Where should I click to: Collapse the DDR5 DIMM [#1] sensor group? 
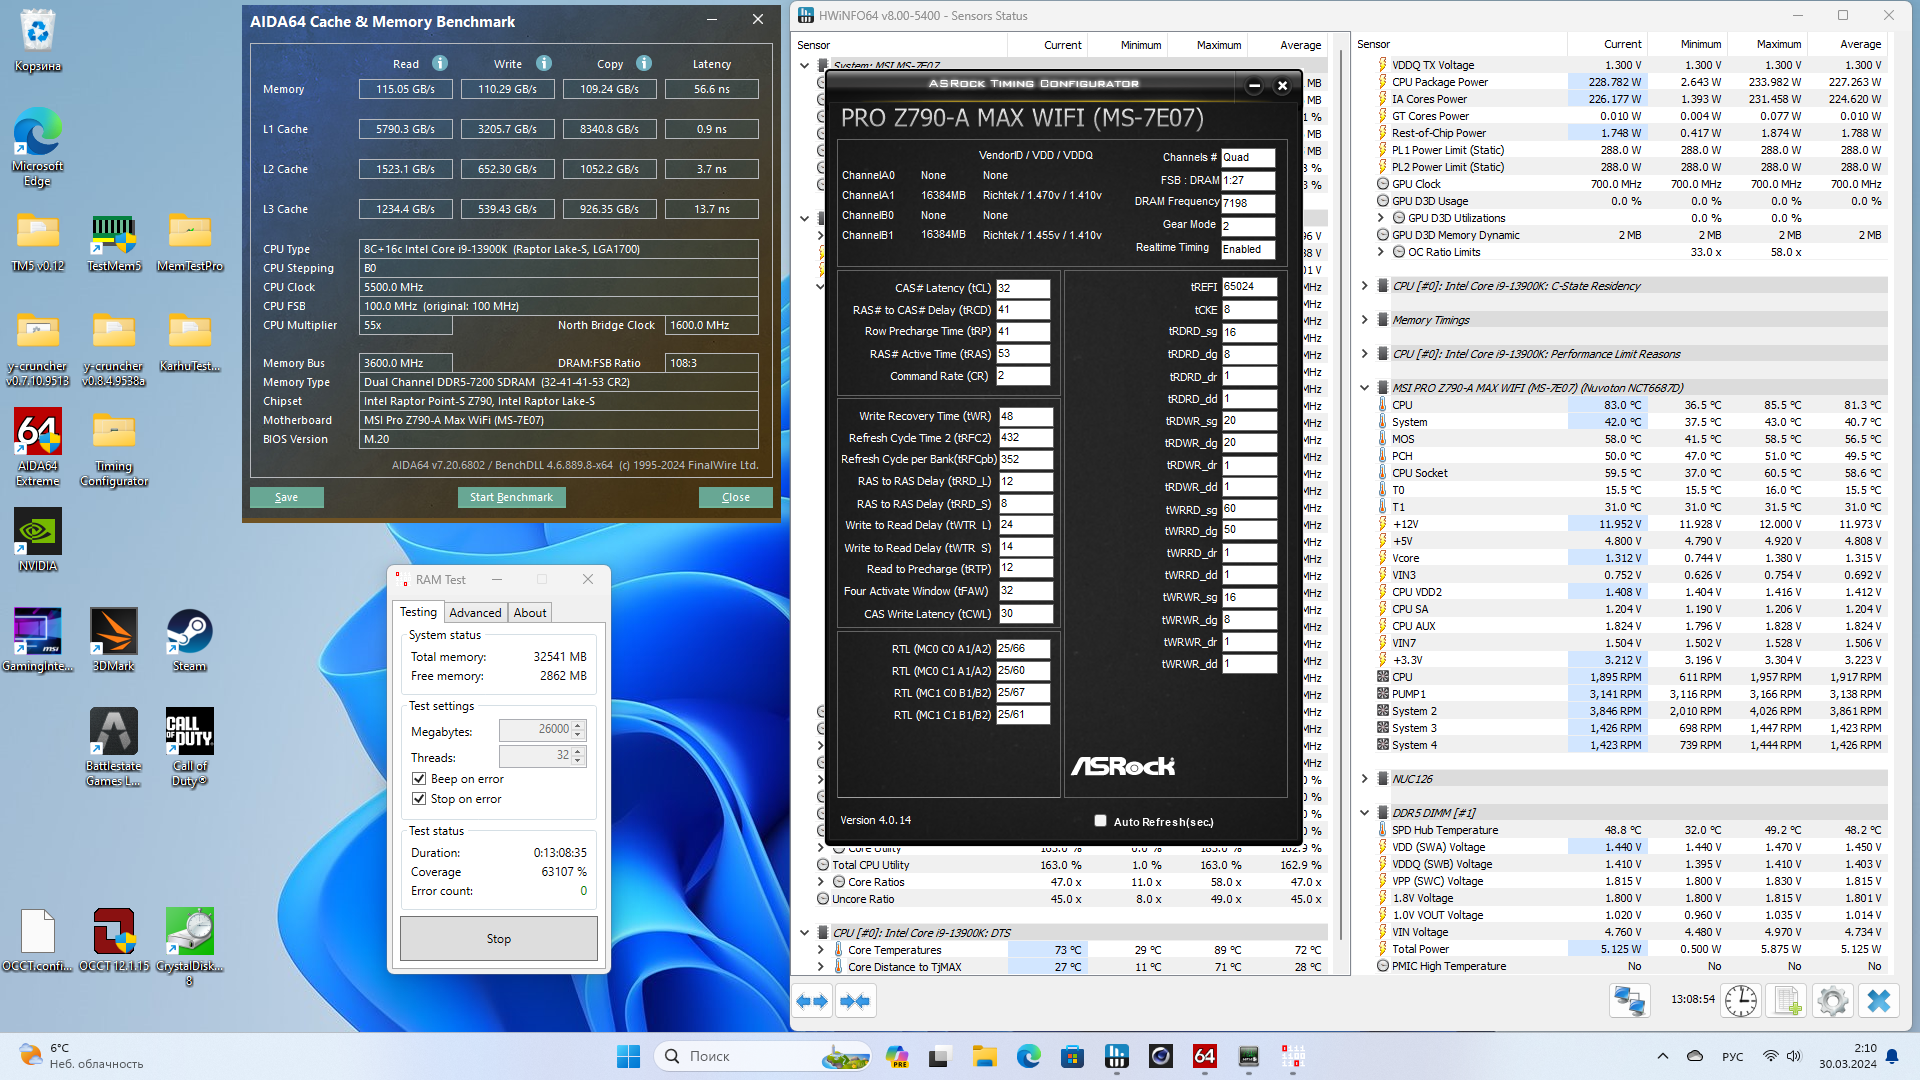coord(1365,813)
